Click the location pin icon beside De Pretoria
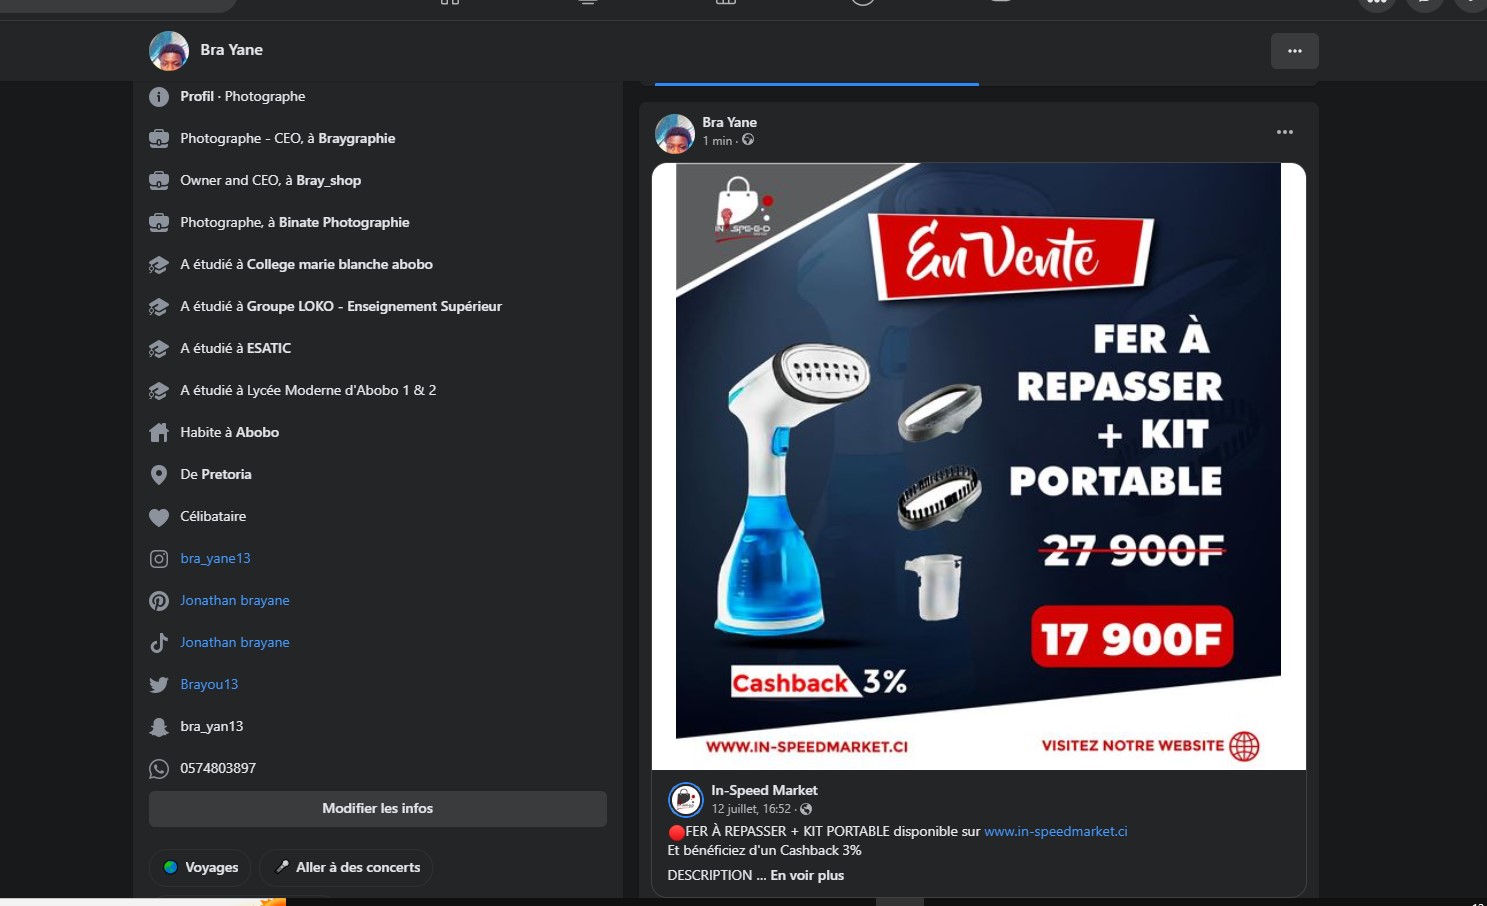Image resolution: width=1487 pixels, height=906 pixels. (159, 475)
